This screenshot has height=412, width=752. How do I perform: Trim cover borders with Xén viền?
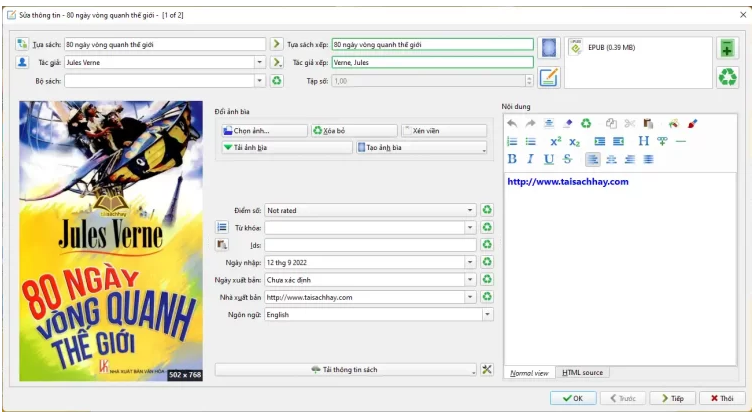tap(444, 130)
